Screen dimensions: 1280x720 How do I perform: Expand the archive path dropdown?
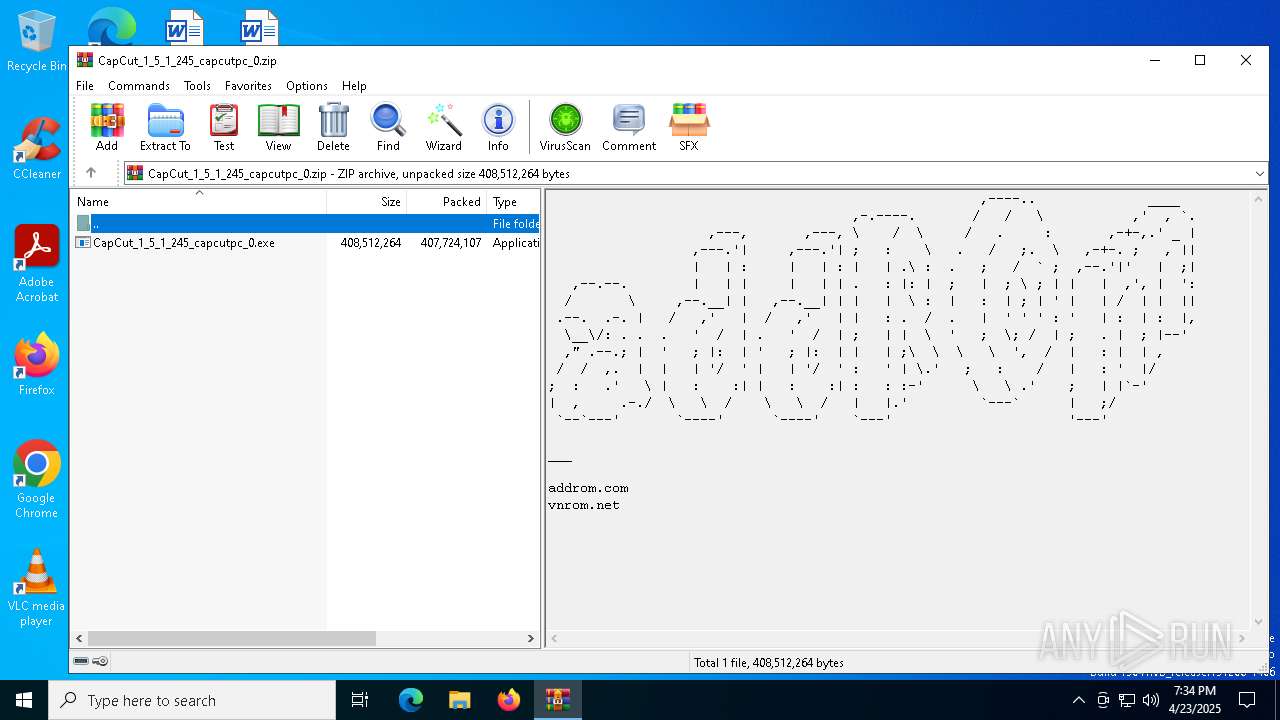pos(1259,173)
